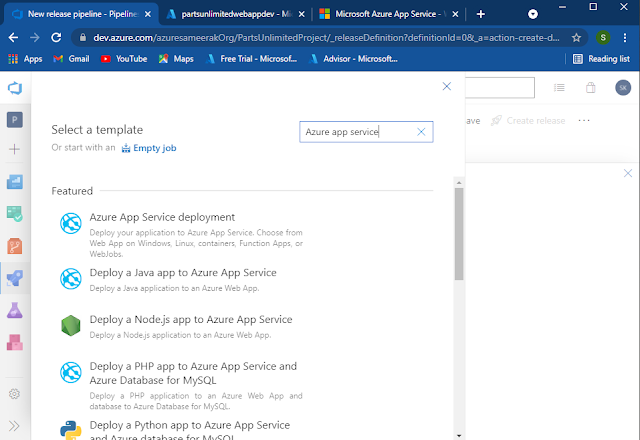
Task: Click the PHP app Azure globe icon
Action: point(71,372)
